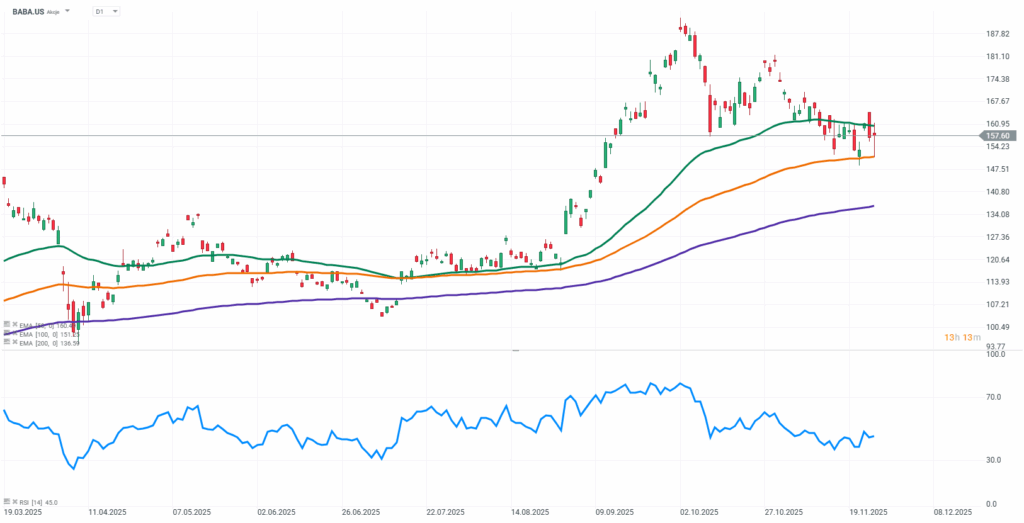Remove the EMA 50 indicator with X
1024x523 pixels.
[14, 325]
